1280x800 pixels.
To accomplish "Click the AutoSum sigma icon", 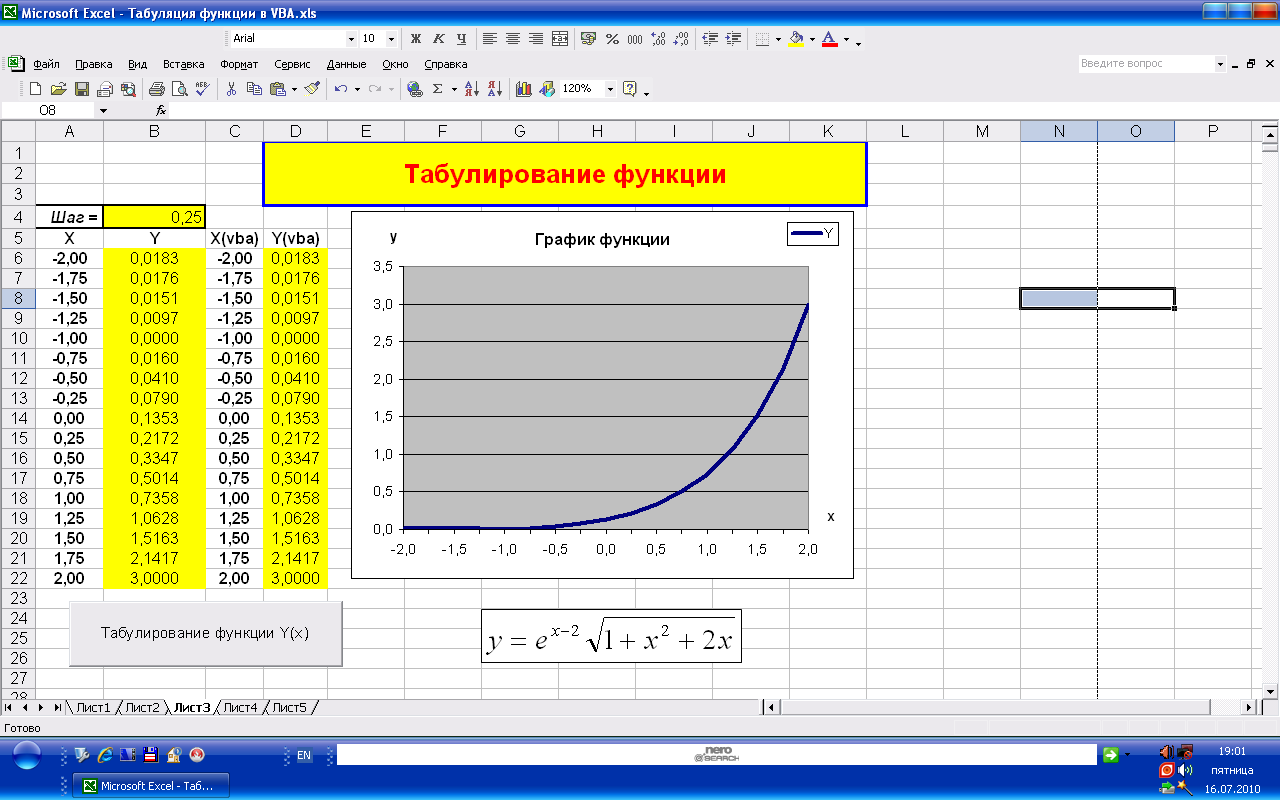I will tap(437, 89).
